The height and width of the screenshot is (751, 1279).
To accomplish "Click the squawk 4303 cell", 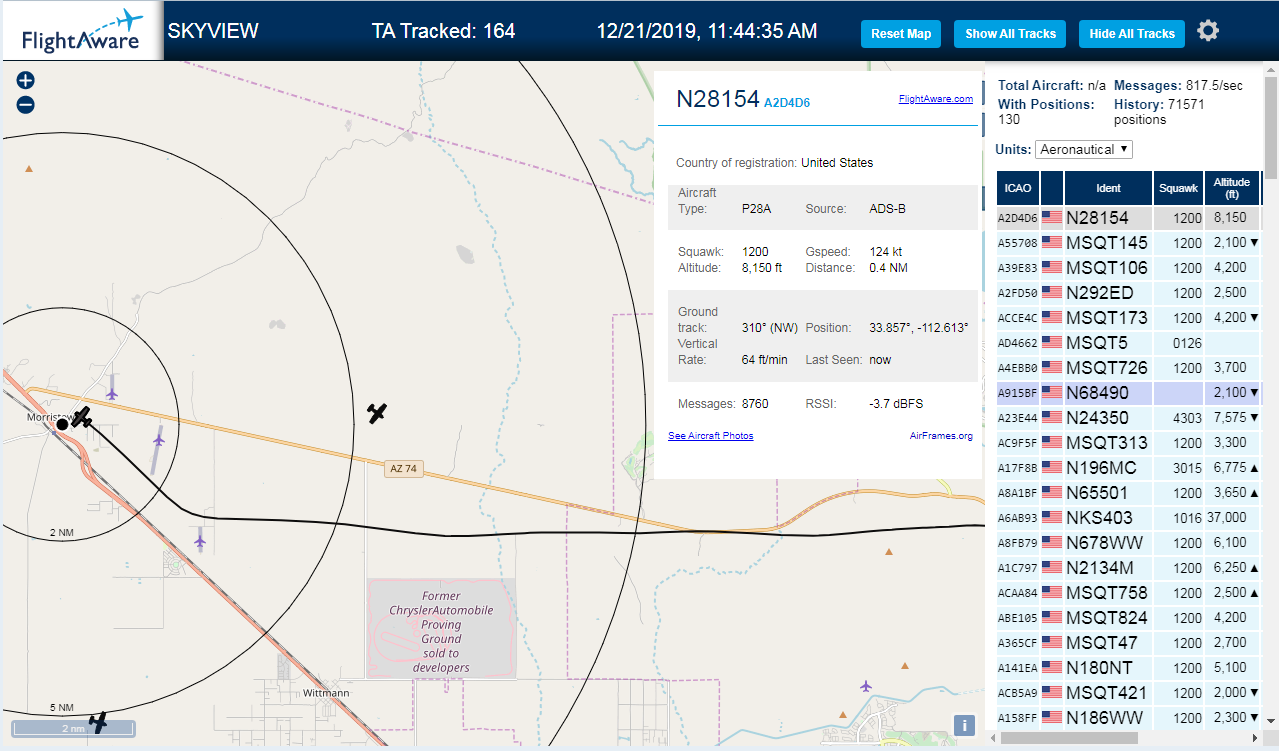I will (1179, 418).
